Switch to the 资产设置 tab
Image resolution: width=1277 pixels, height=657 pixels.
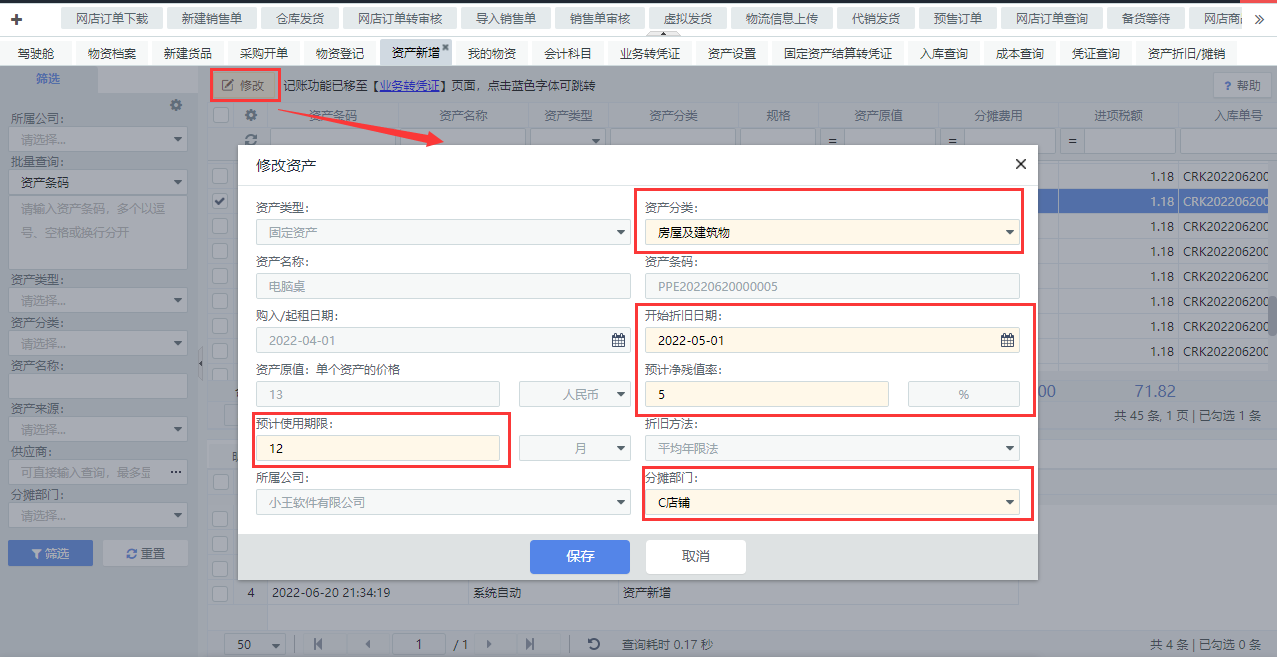731,53
